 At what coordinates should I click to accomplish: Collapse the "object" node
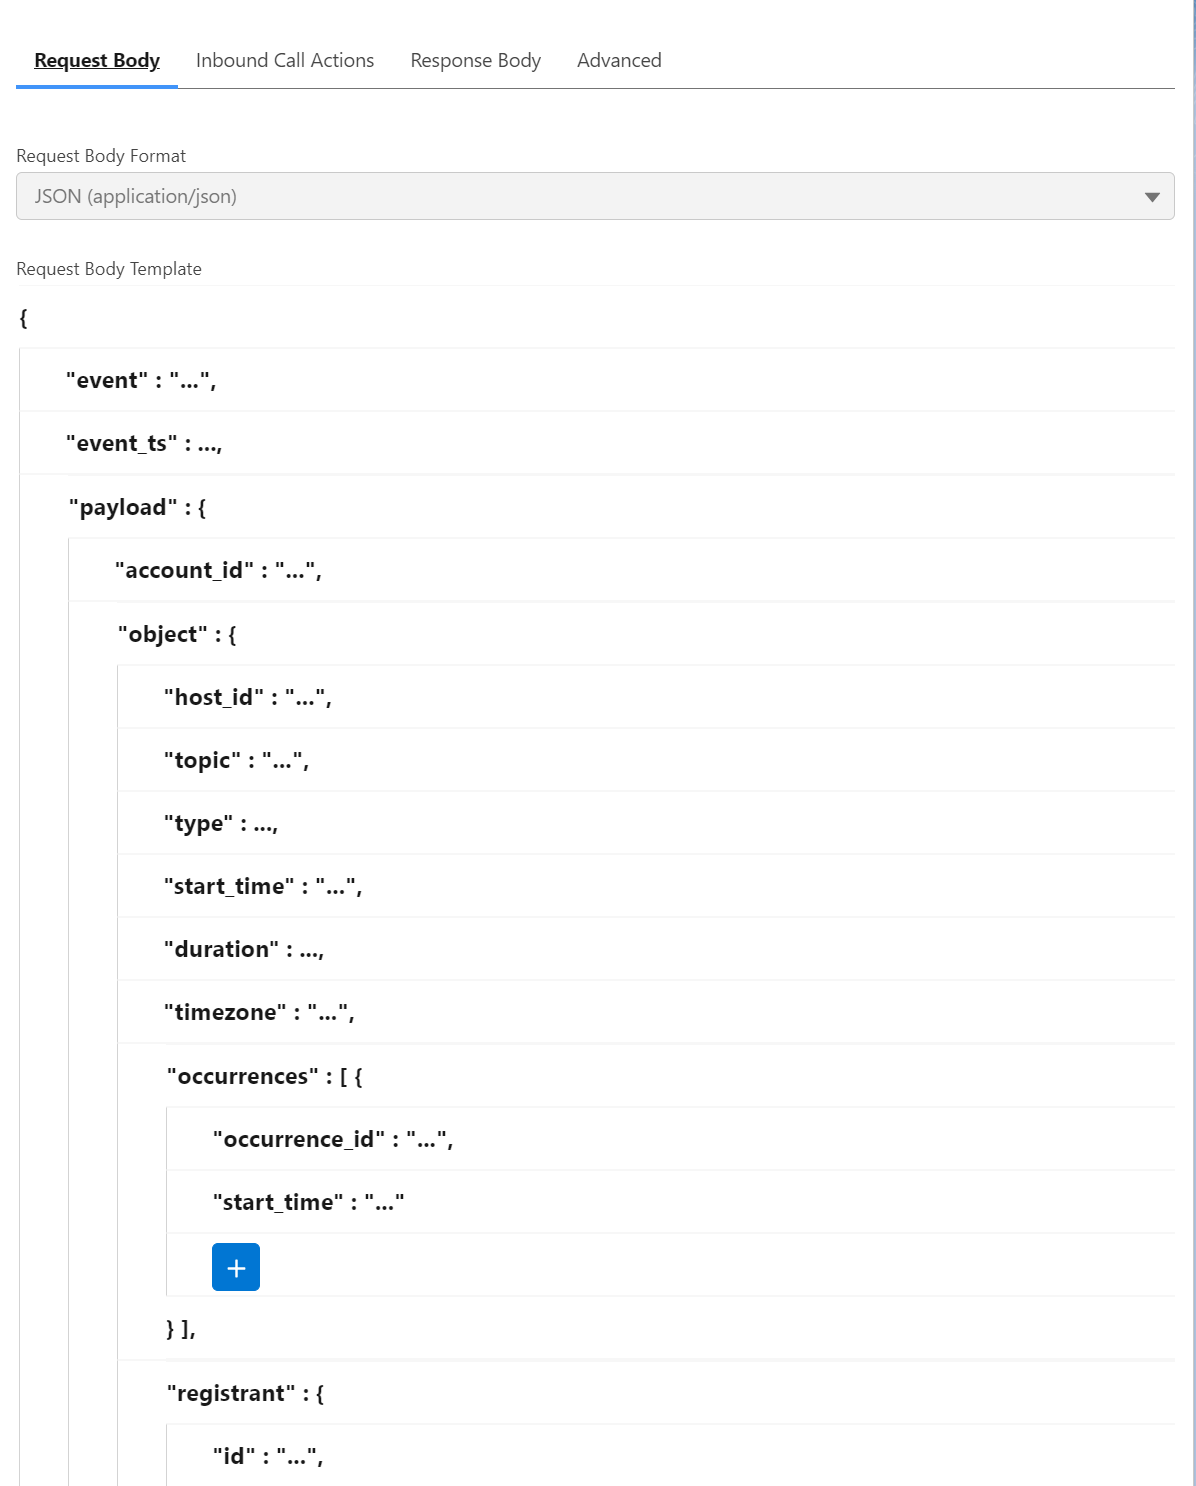tap(177, 634)
